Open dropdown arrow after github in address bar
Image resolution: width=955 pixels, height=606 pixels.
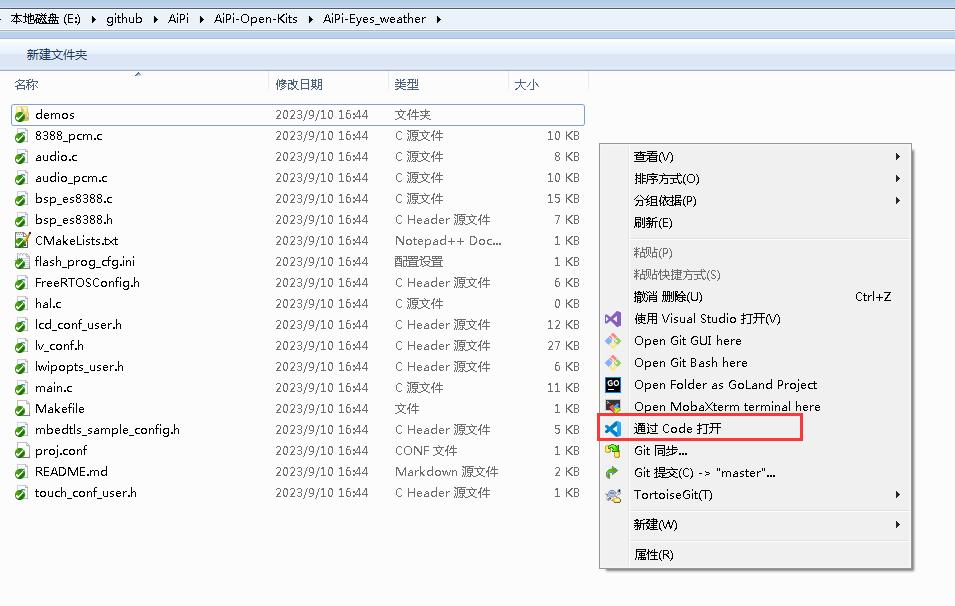pos(155,19)
